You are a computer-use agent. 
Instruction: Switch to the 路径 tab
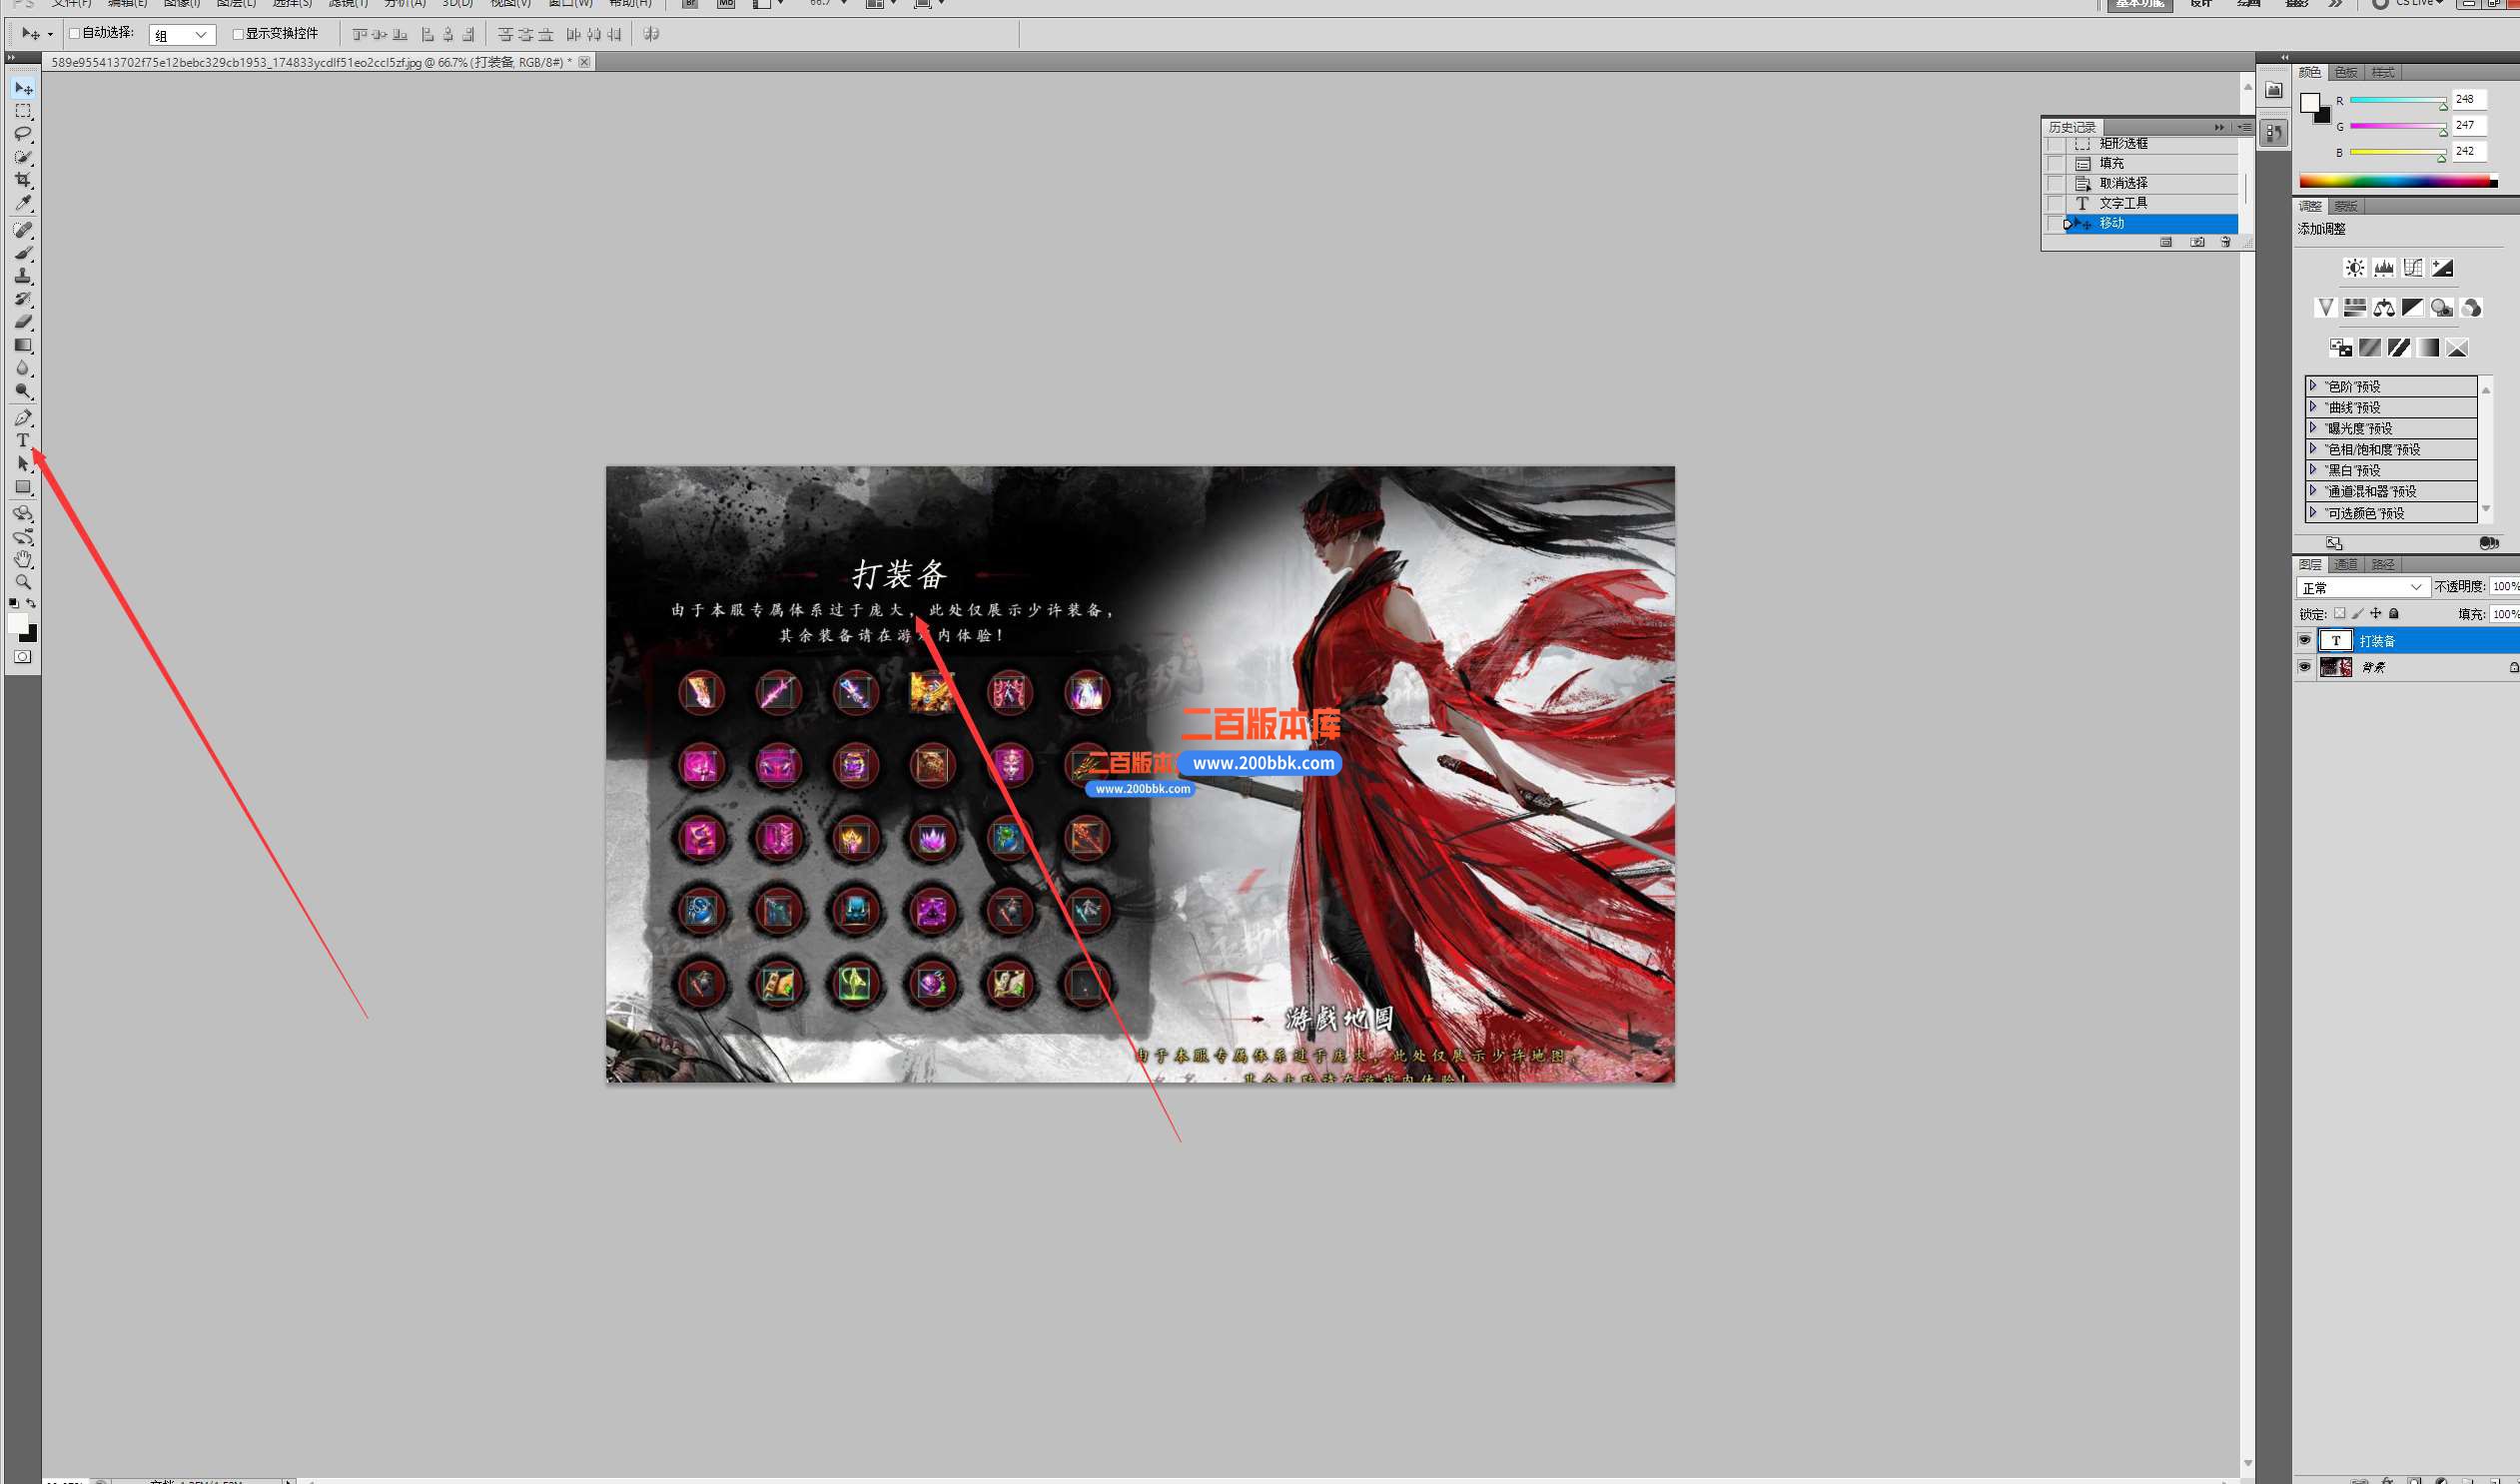click(2383, 564)
